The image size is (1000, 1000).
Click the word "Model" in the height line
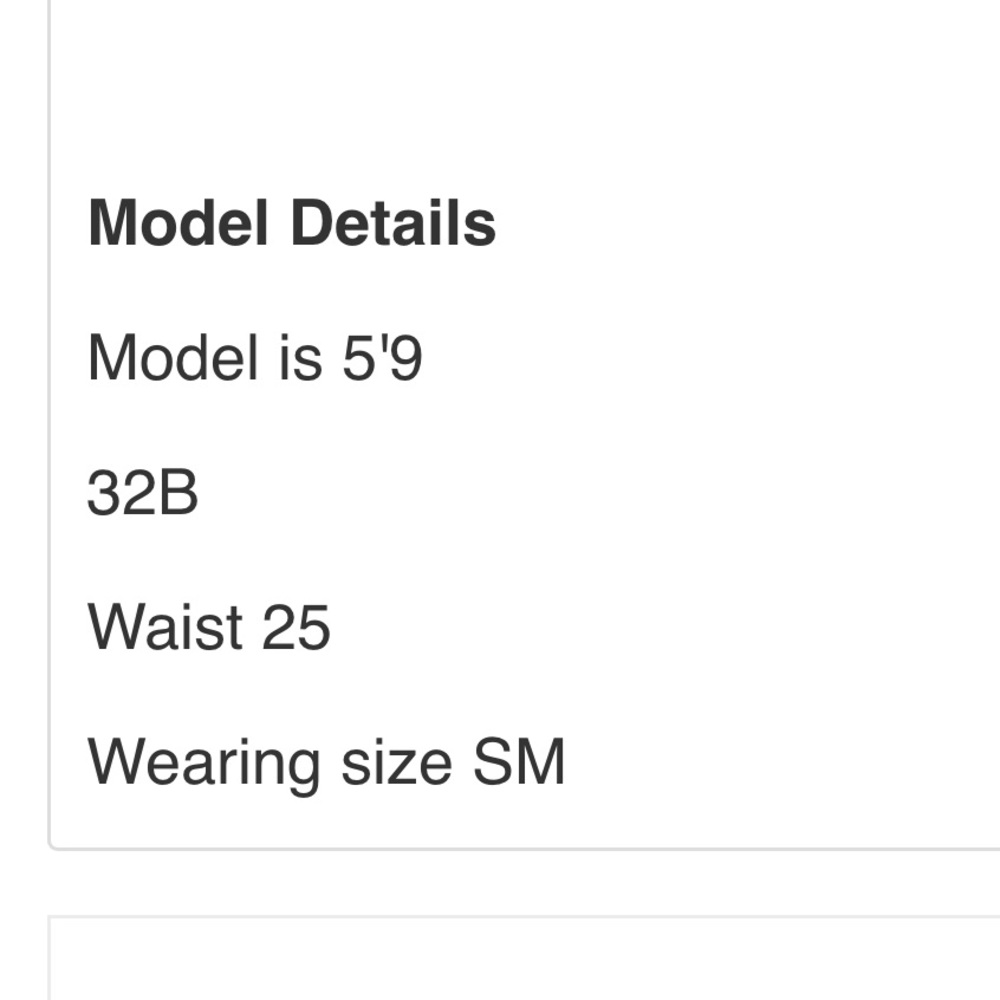pyautogui.click(x=173, y=358)
